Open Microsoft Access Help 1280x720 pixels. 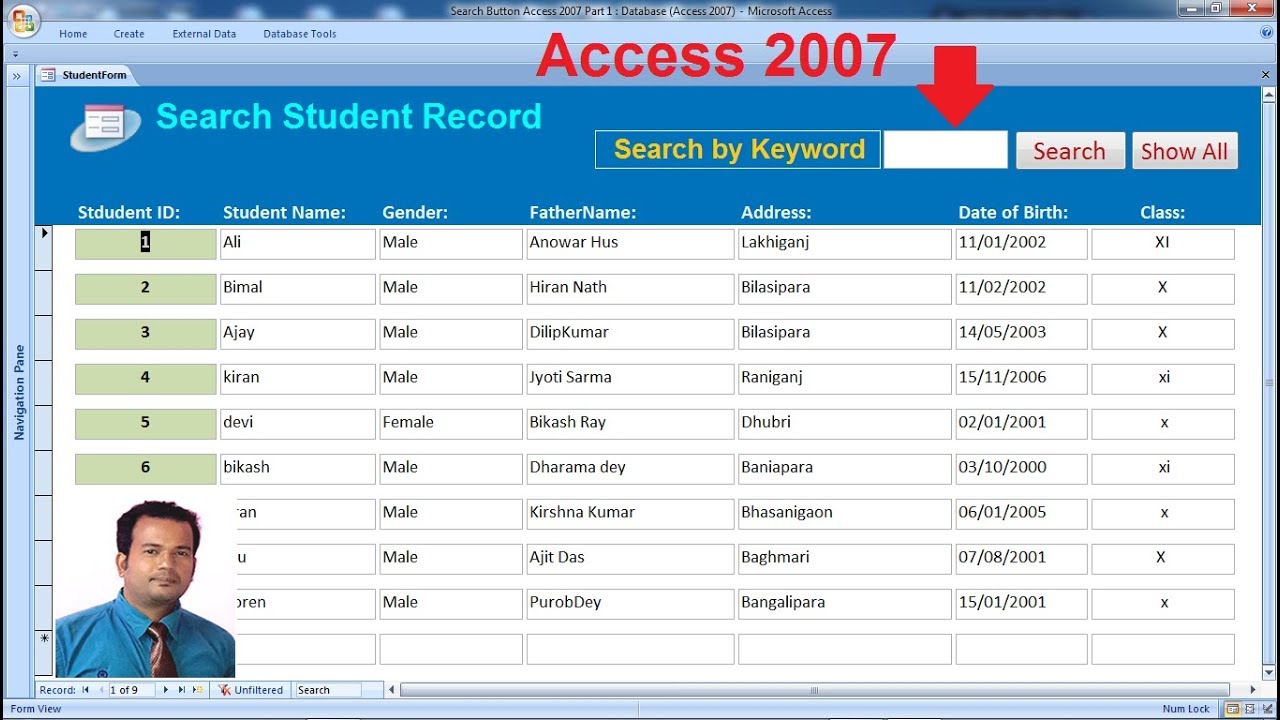[x=1266, y=33]
